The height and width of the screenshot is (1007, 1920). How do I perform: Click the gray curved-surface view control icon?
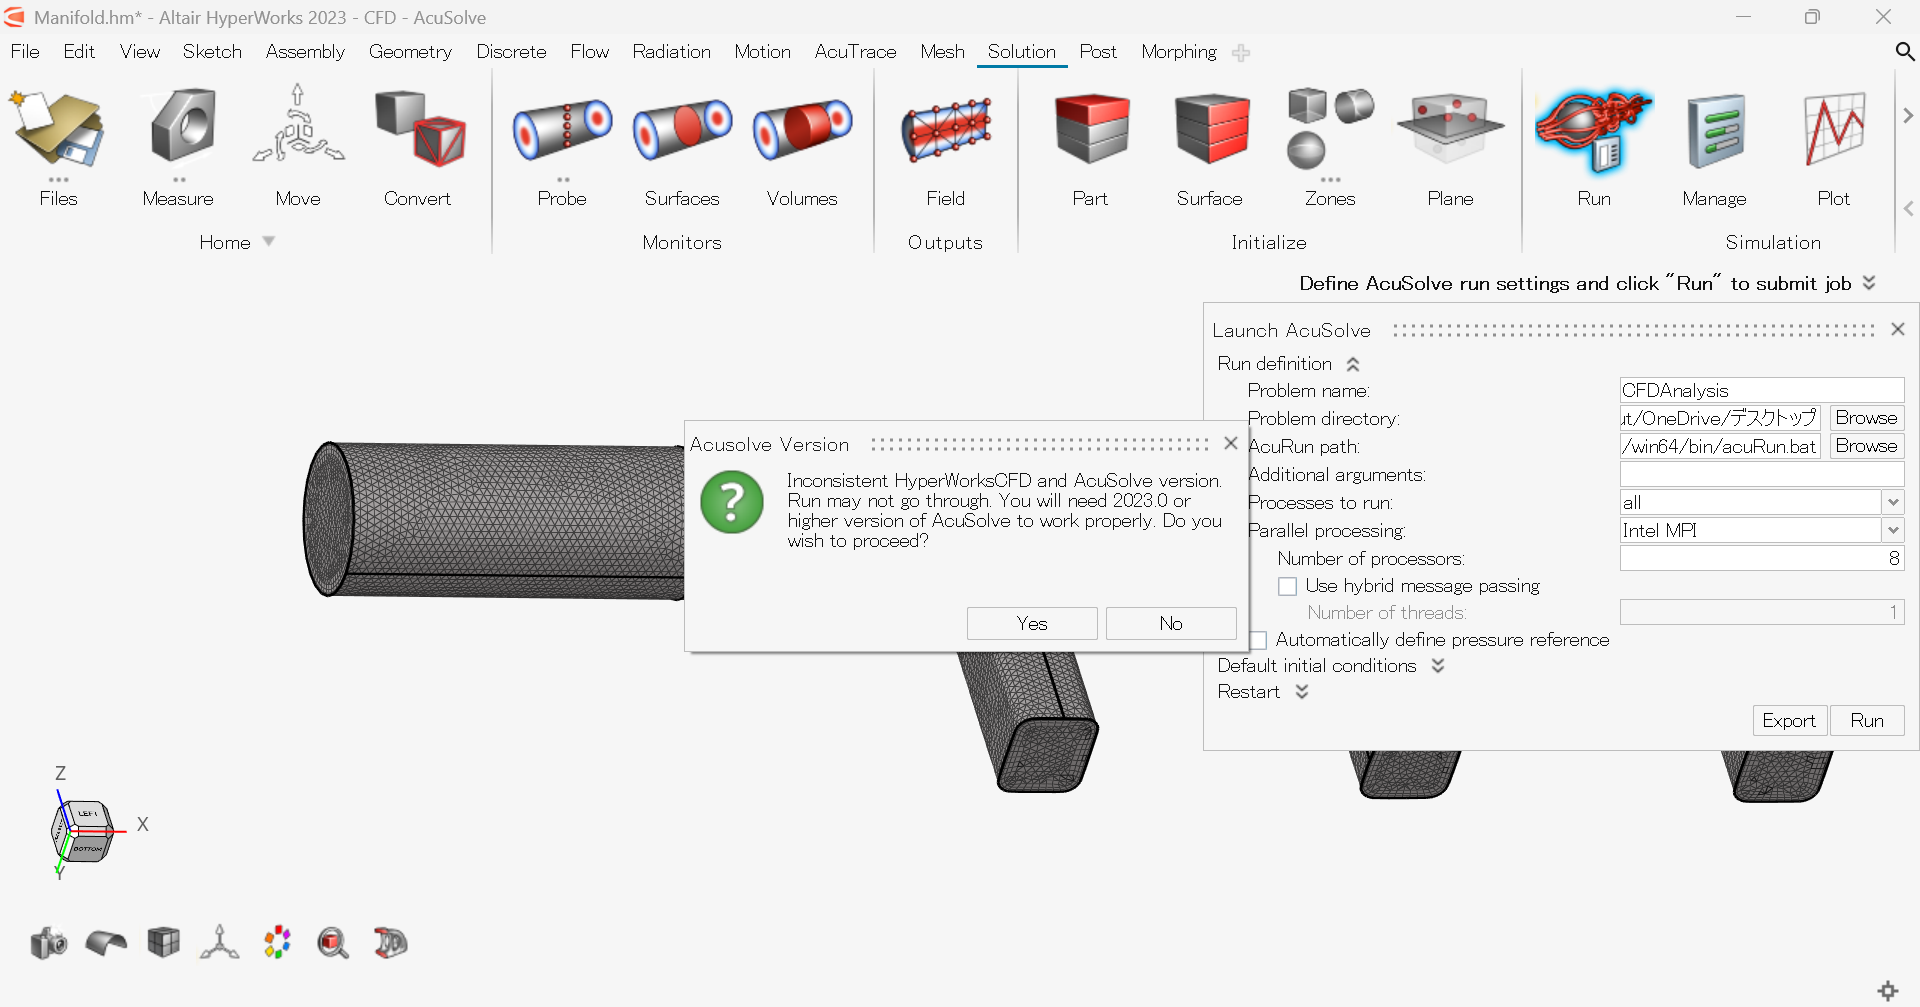[106, 943]
